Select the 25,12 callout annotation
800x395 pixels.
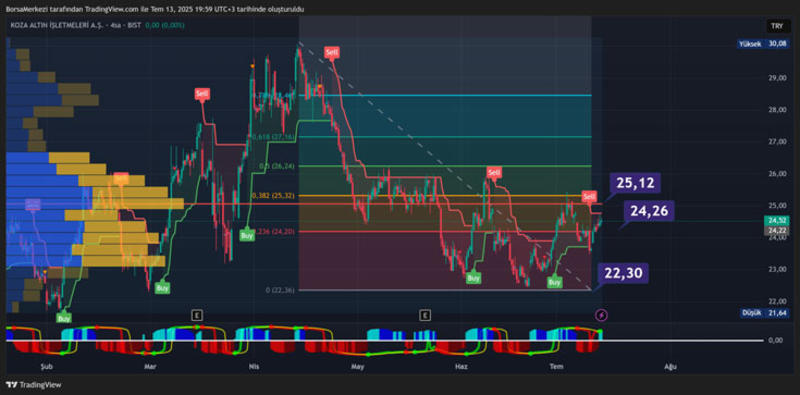(x=635, y=183)
